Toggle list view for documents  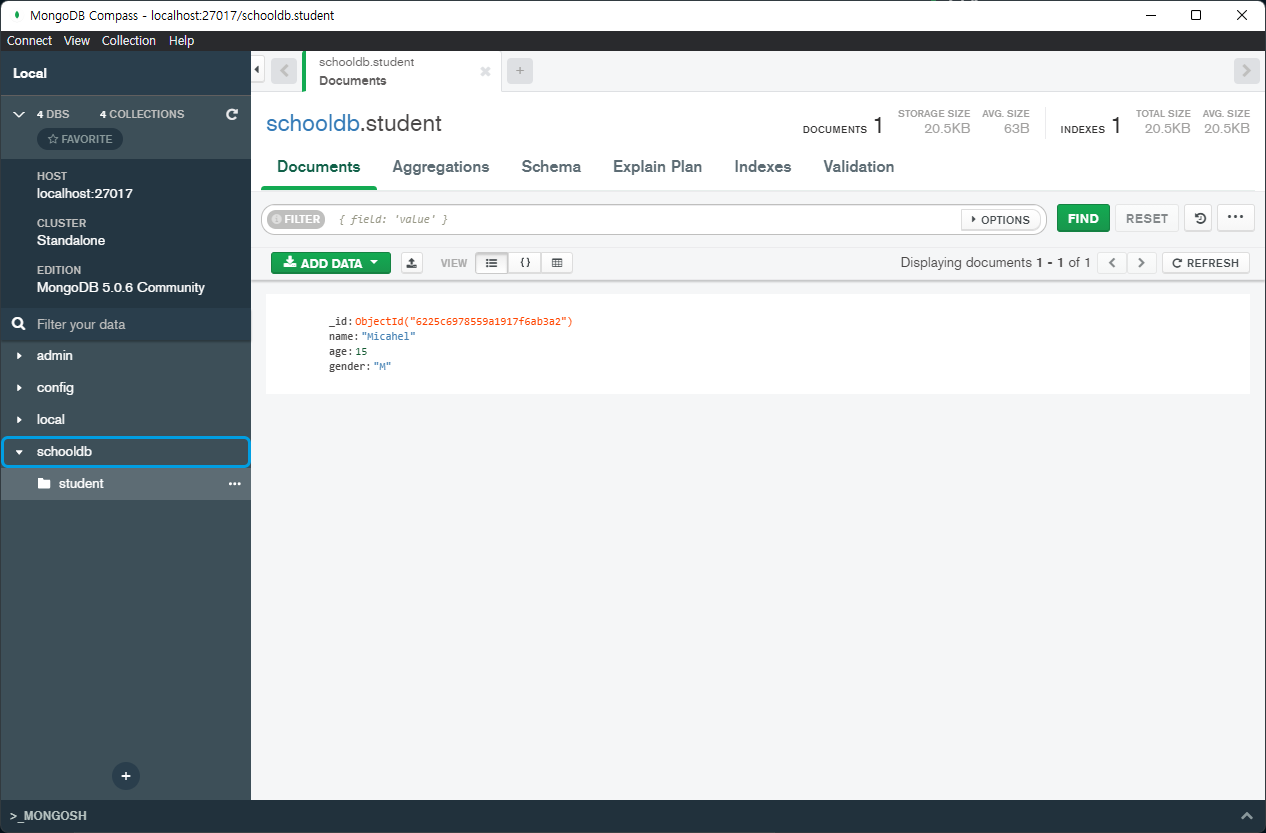click(x=491, y=262)
